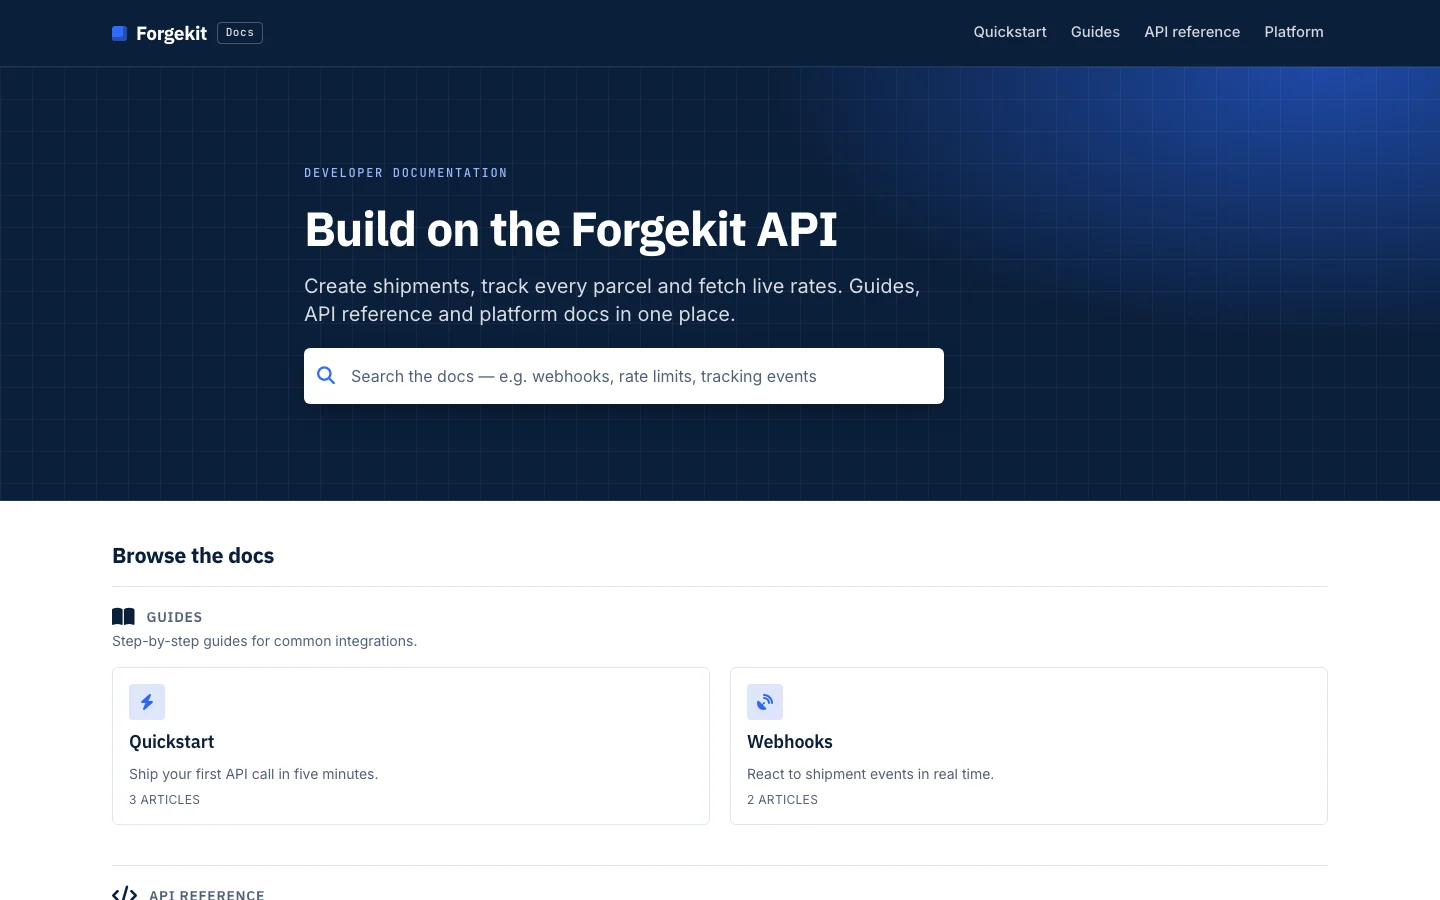Click the Forgekit blue square logo
Screen dimensions: 1440x900
pos(120,33)
